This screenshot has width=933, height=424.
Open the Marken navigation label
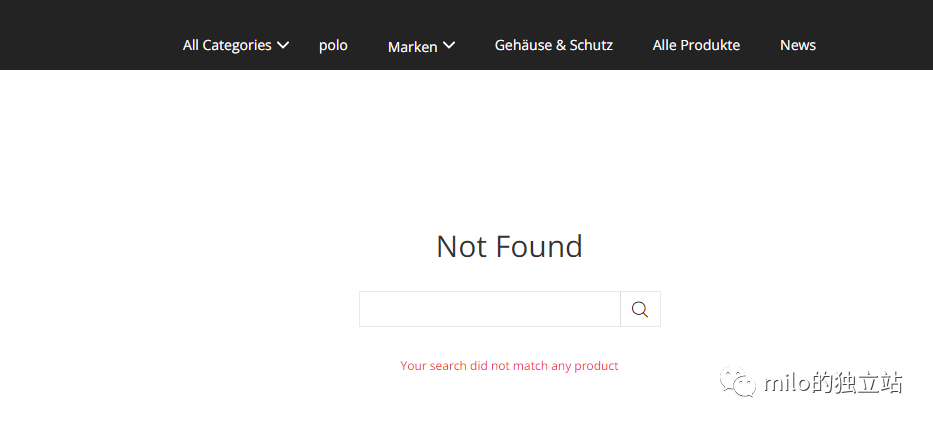pyautogui.click(x=412, y=46)
